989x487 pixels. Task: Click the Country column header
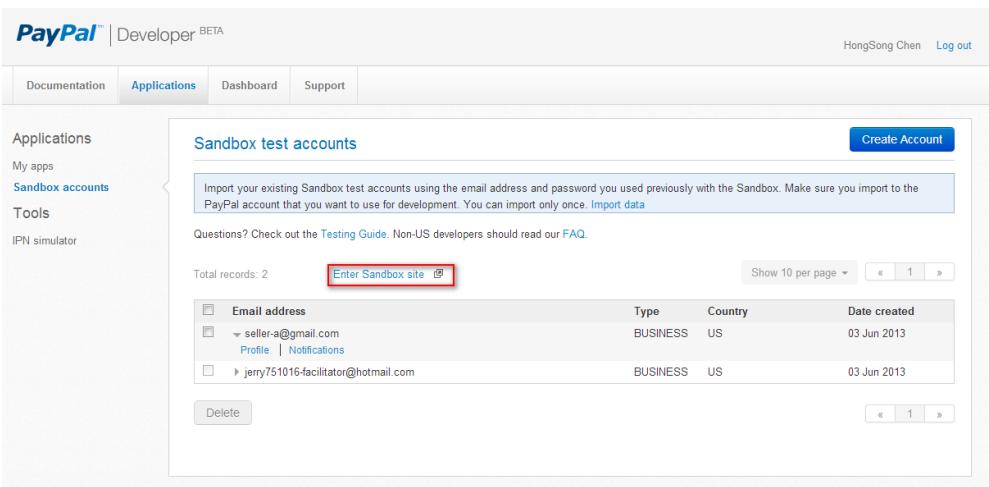point(727,311)
